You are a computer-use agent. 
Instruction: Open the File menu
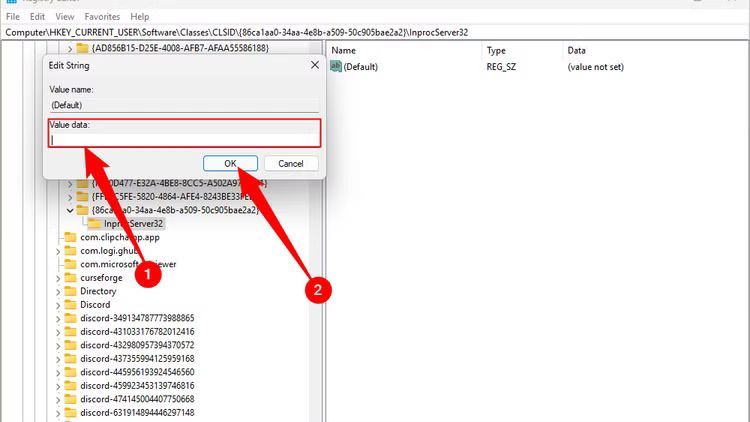[x=12, y=17]
